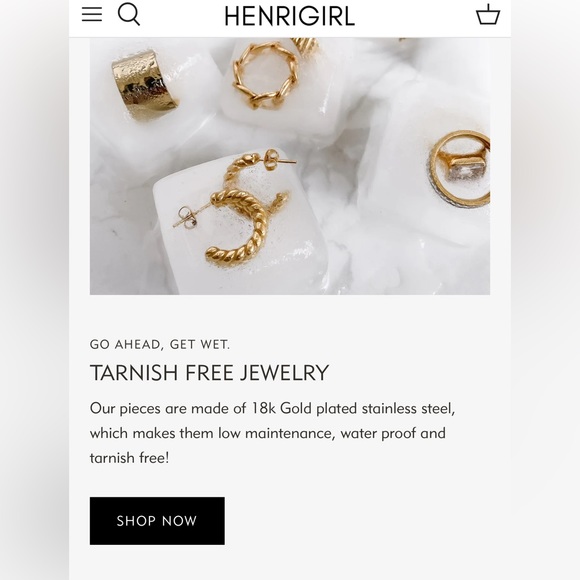580x580 pixels.
Task: Click the thin pavé band ring on the right
Action: (460, 169)
